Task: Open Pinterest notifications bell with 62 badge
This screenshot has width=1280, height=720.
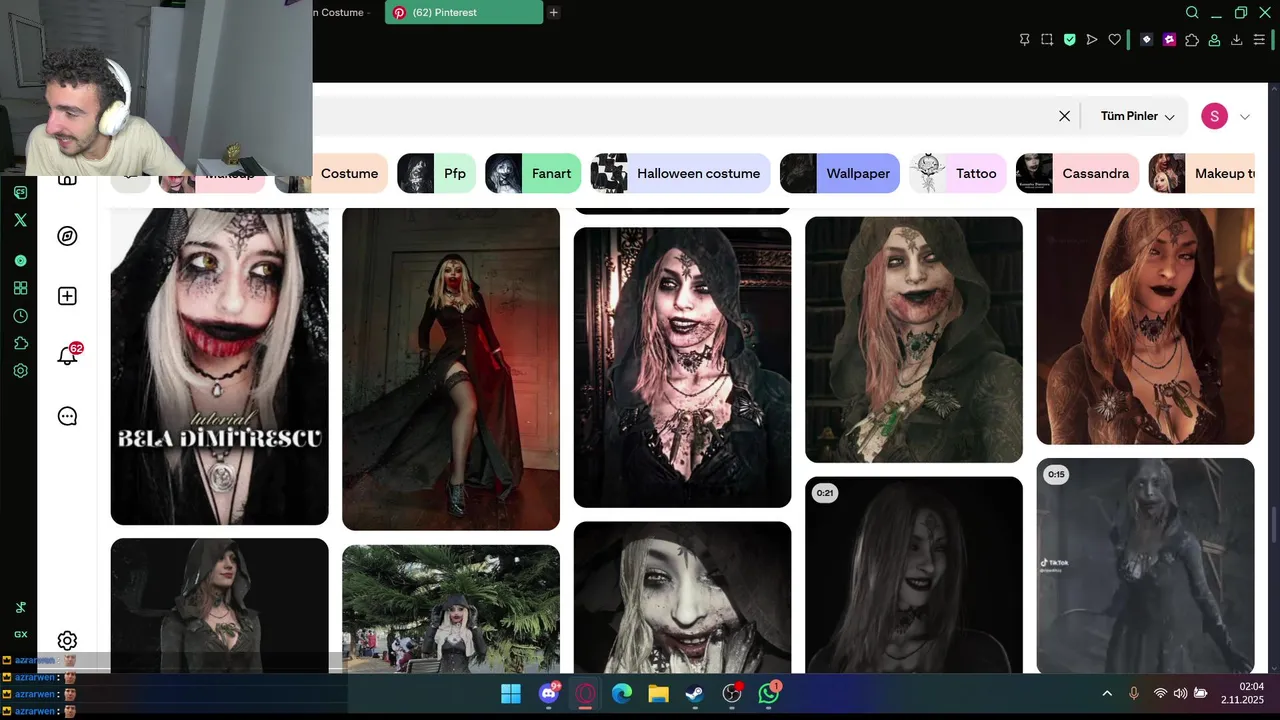Action: 67,355
